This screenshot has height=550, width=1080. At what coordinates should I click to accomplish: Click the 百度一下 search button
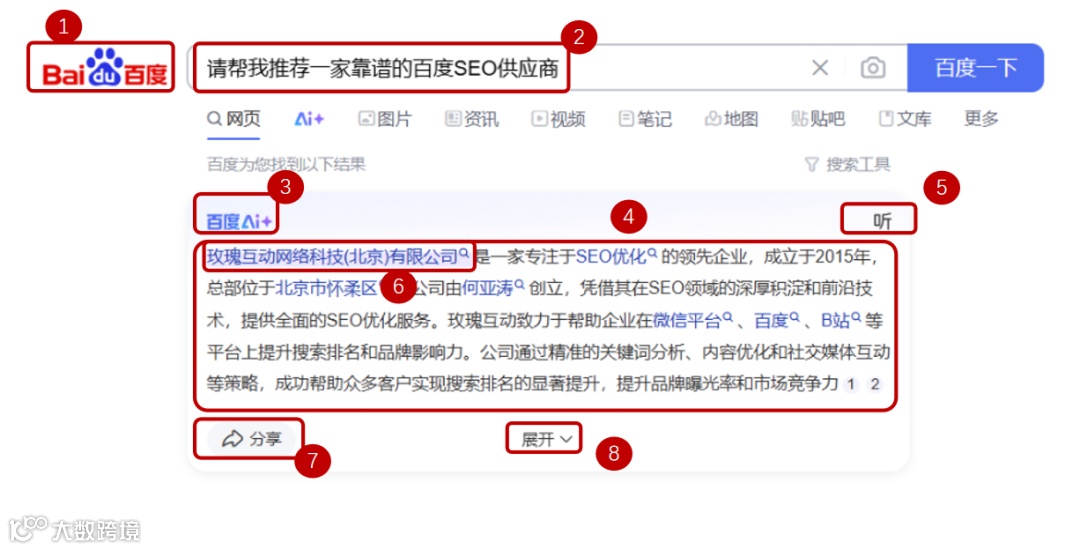[x=975, y=67]
